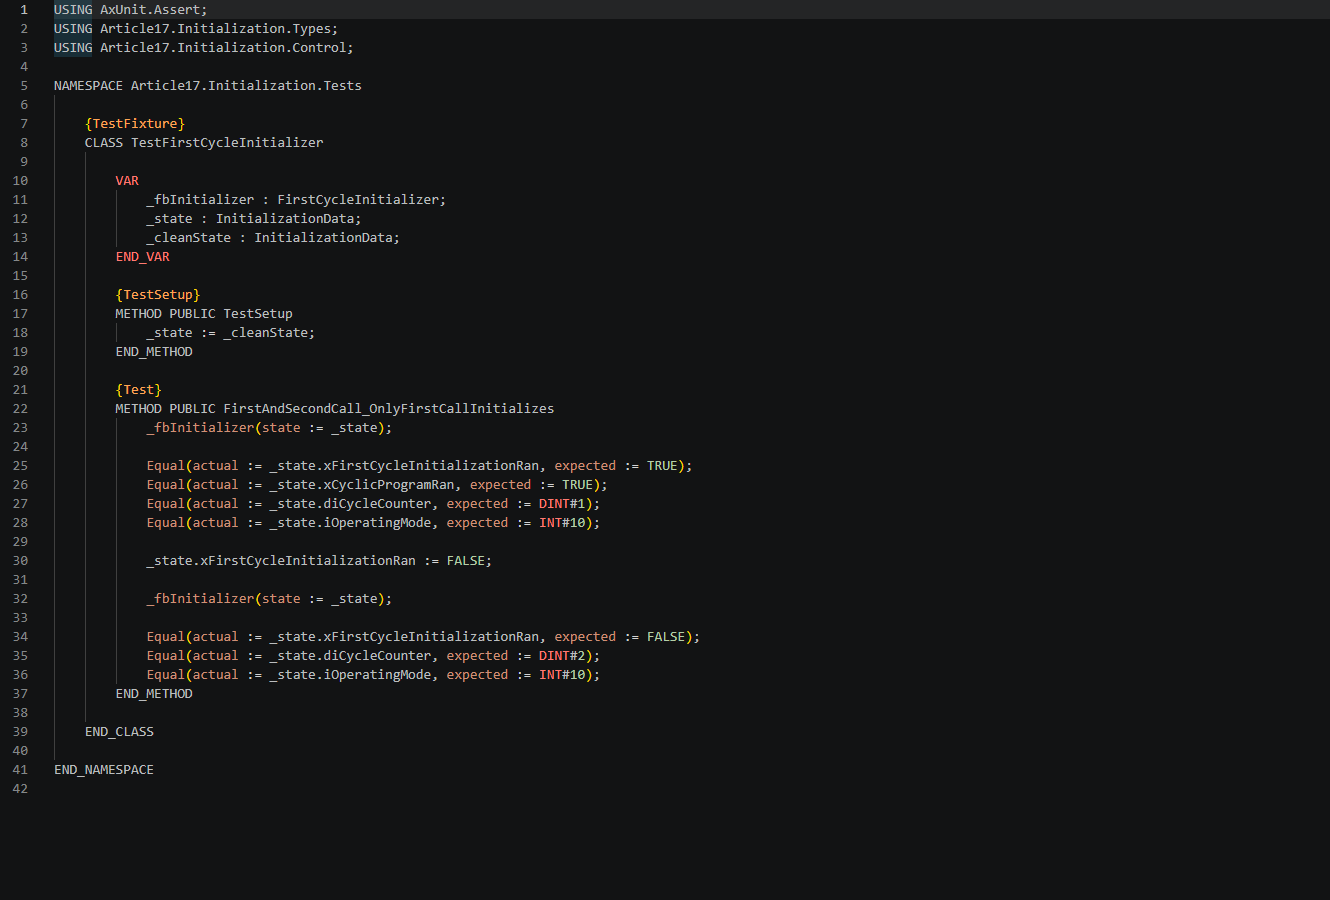This screenshot has height=900, width=1330.
Task: Click the {TestSetup} pragma
Action: click(158, 295)
